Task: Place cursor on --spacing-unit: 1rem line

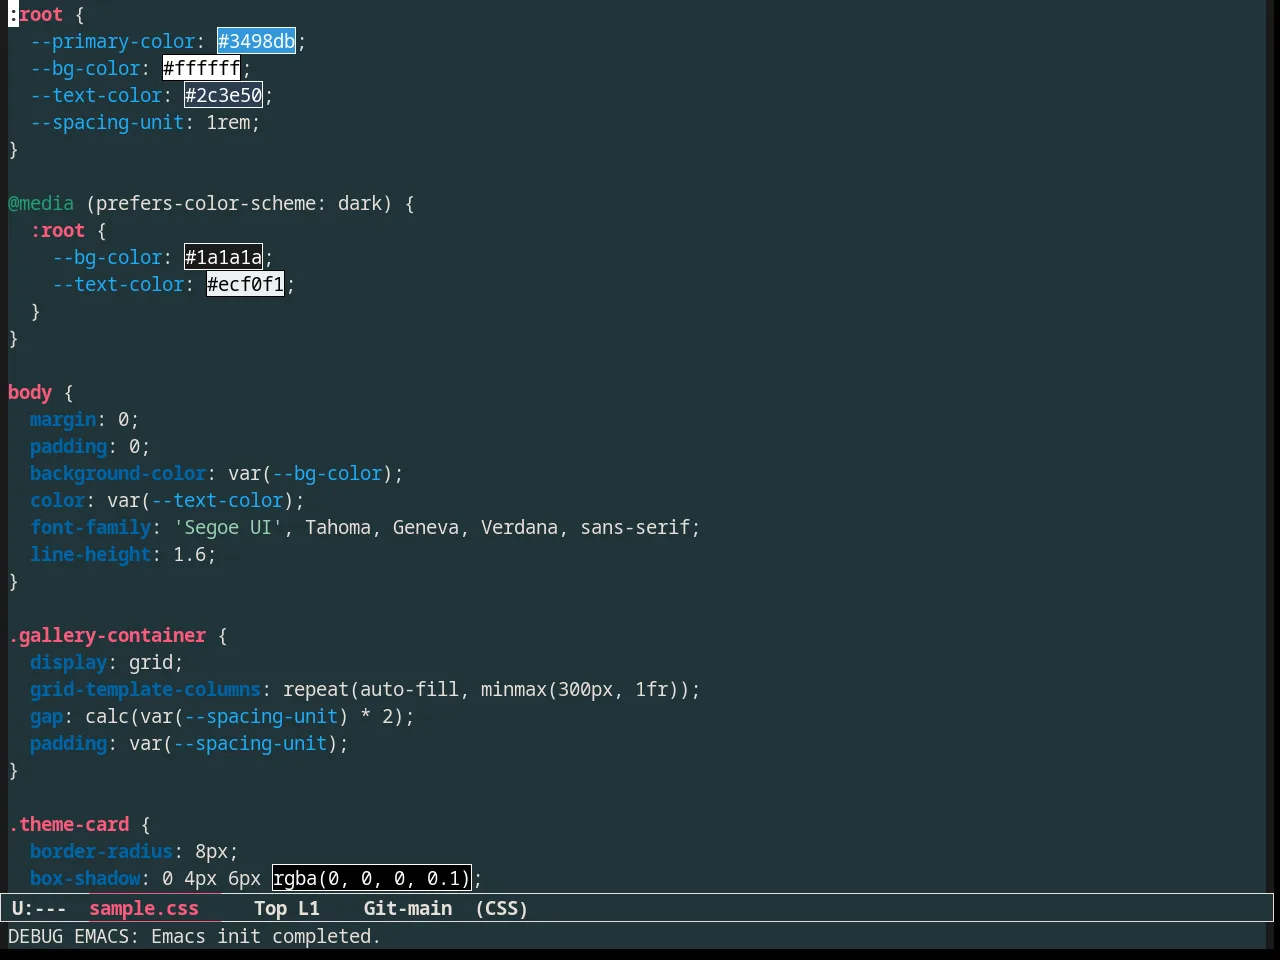Action: click(145, 122)
